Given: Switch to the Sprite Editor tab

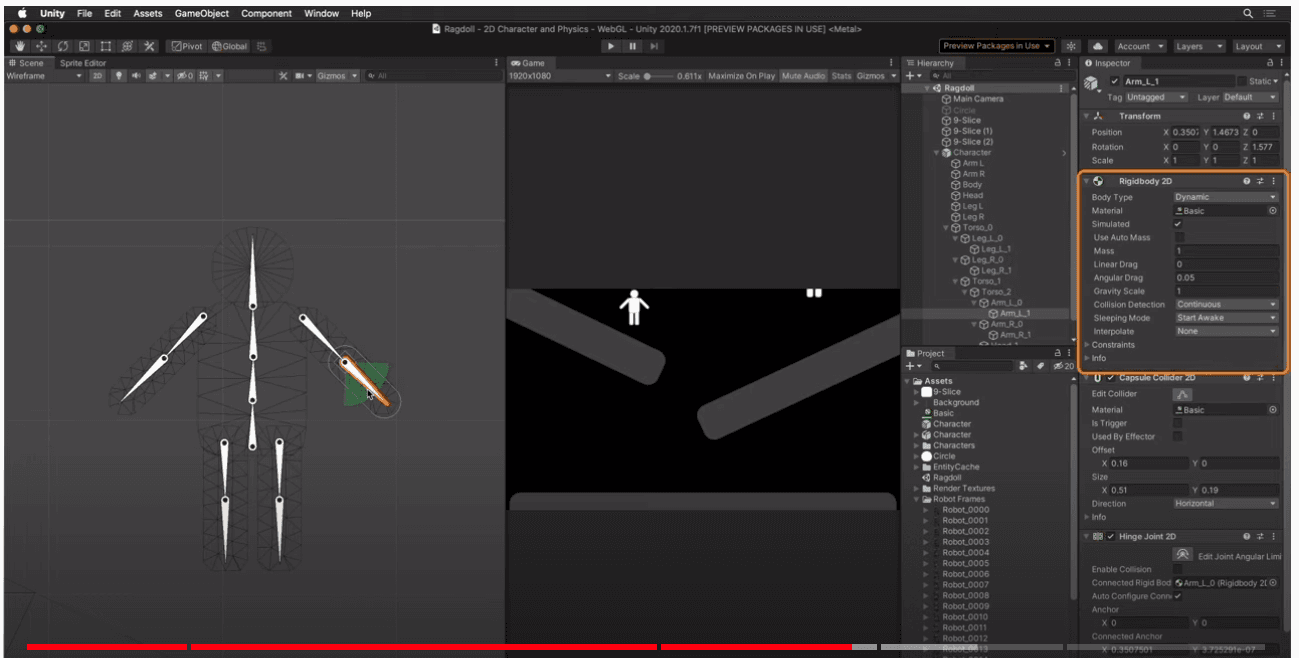Looking at the screenshot, I should coord(83,63).
